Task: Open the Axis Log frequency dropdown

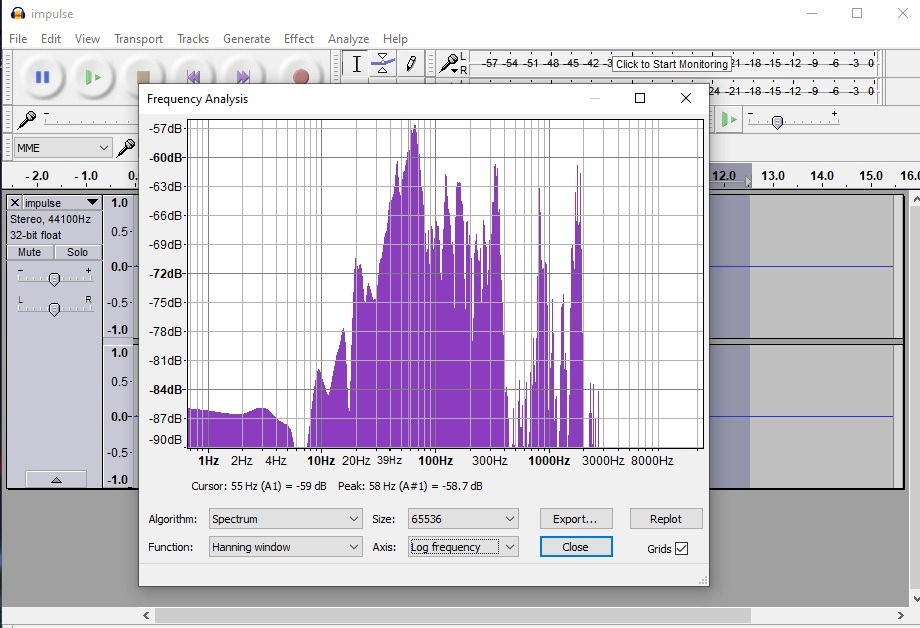Action: [463, 547]
